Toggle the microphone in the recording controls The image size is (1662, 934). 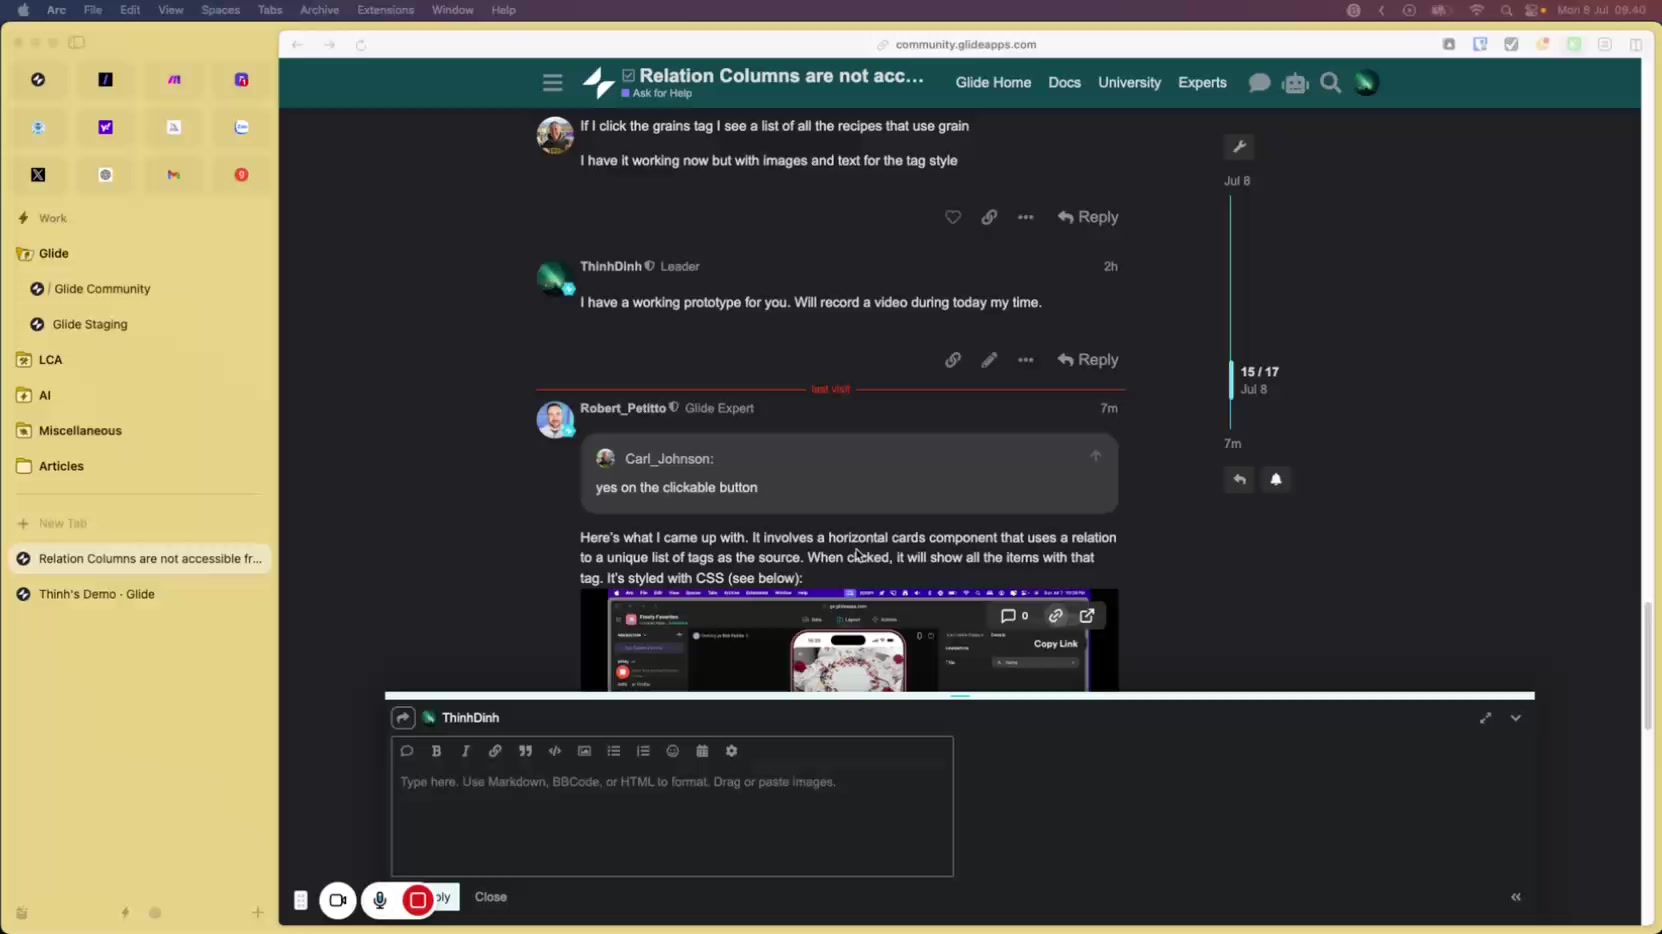[379, 900]
